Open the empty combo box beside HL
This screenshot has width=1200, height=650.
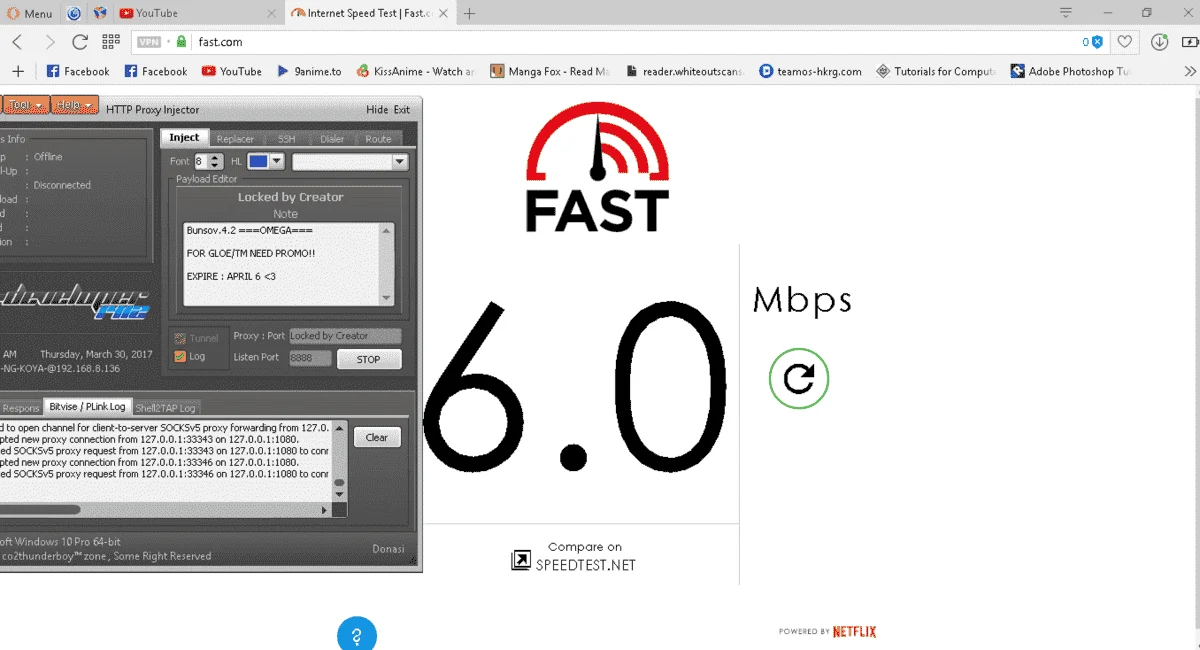point(350,161)
